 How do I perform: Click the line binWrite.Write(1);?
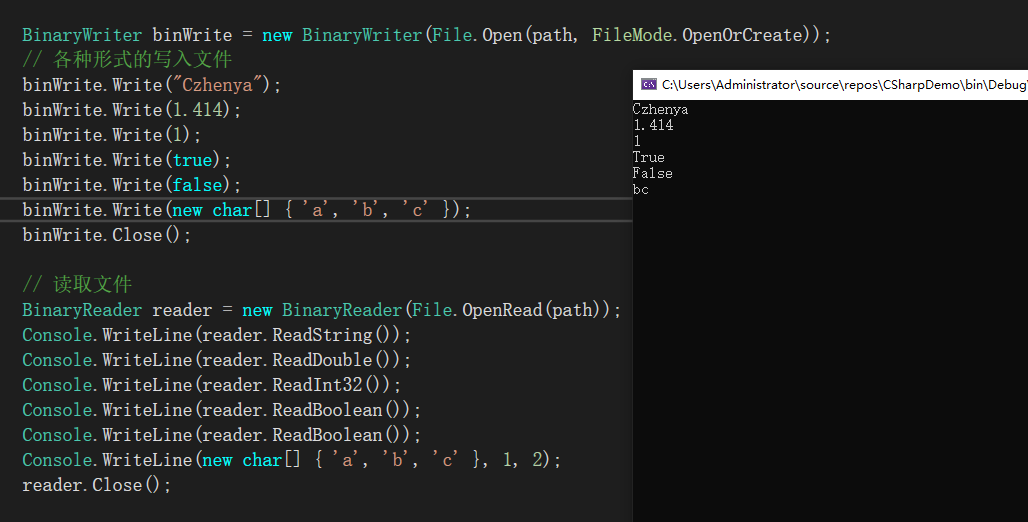click(x=111, y=135)
